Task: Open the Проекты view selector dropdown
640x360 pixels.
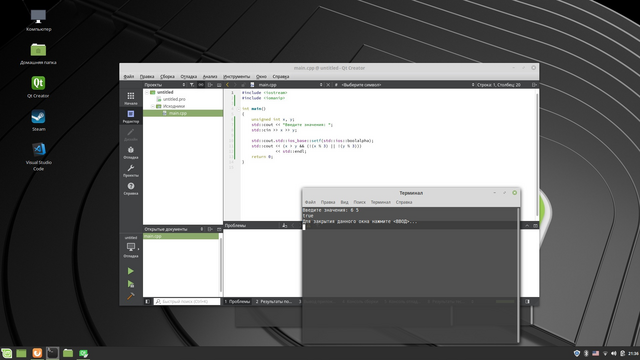Action: [x=164, y=84]
